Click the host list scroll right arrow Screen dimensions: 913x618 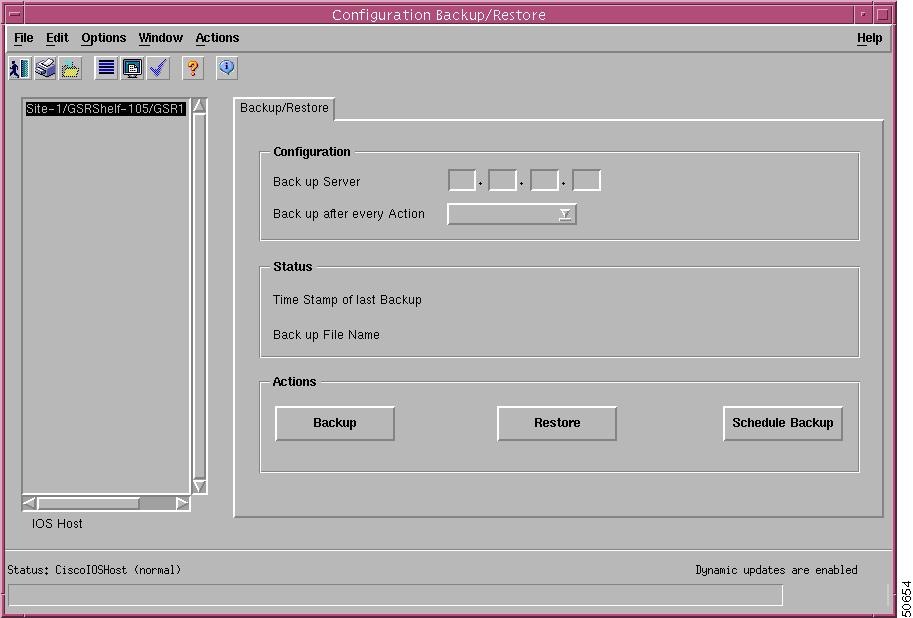[x=182, y=503]
